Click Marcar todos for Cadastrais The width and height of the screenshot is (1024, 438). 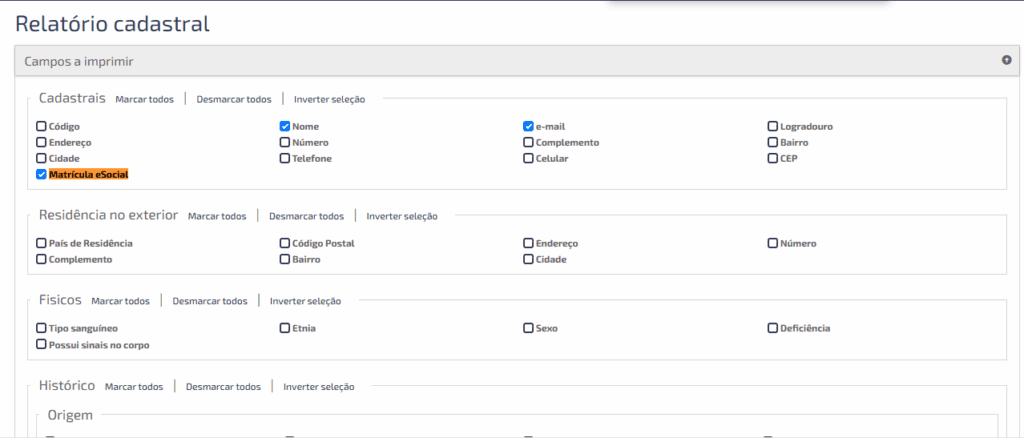pos(144,99)
